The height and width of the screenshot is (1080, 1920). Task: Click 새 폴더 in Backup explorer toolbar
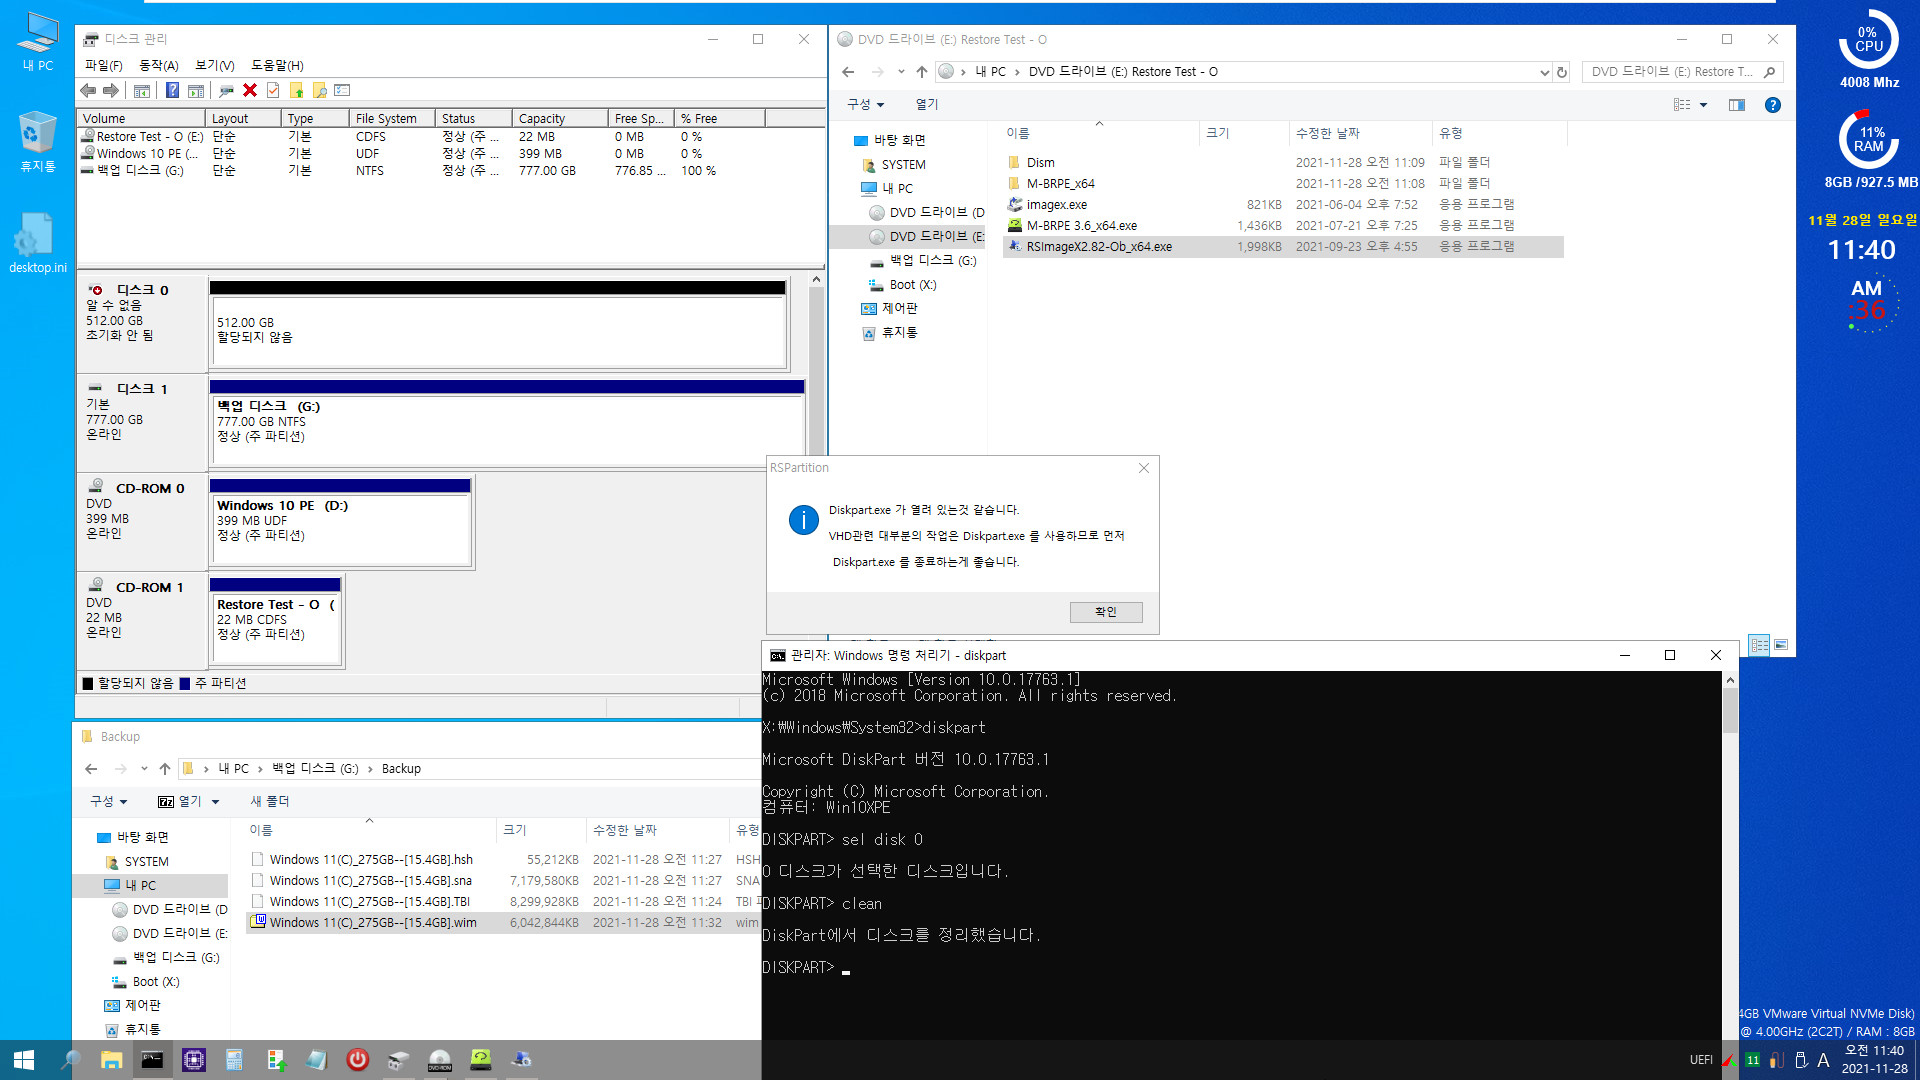coord(269,802)
